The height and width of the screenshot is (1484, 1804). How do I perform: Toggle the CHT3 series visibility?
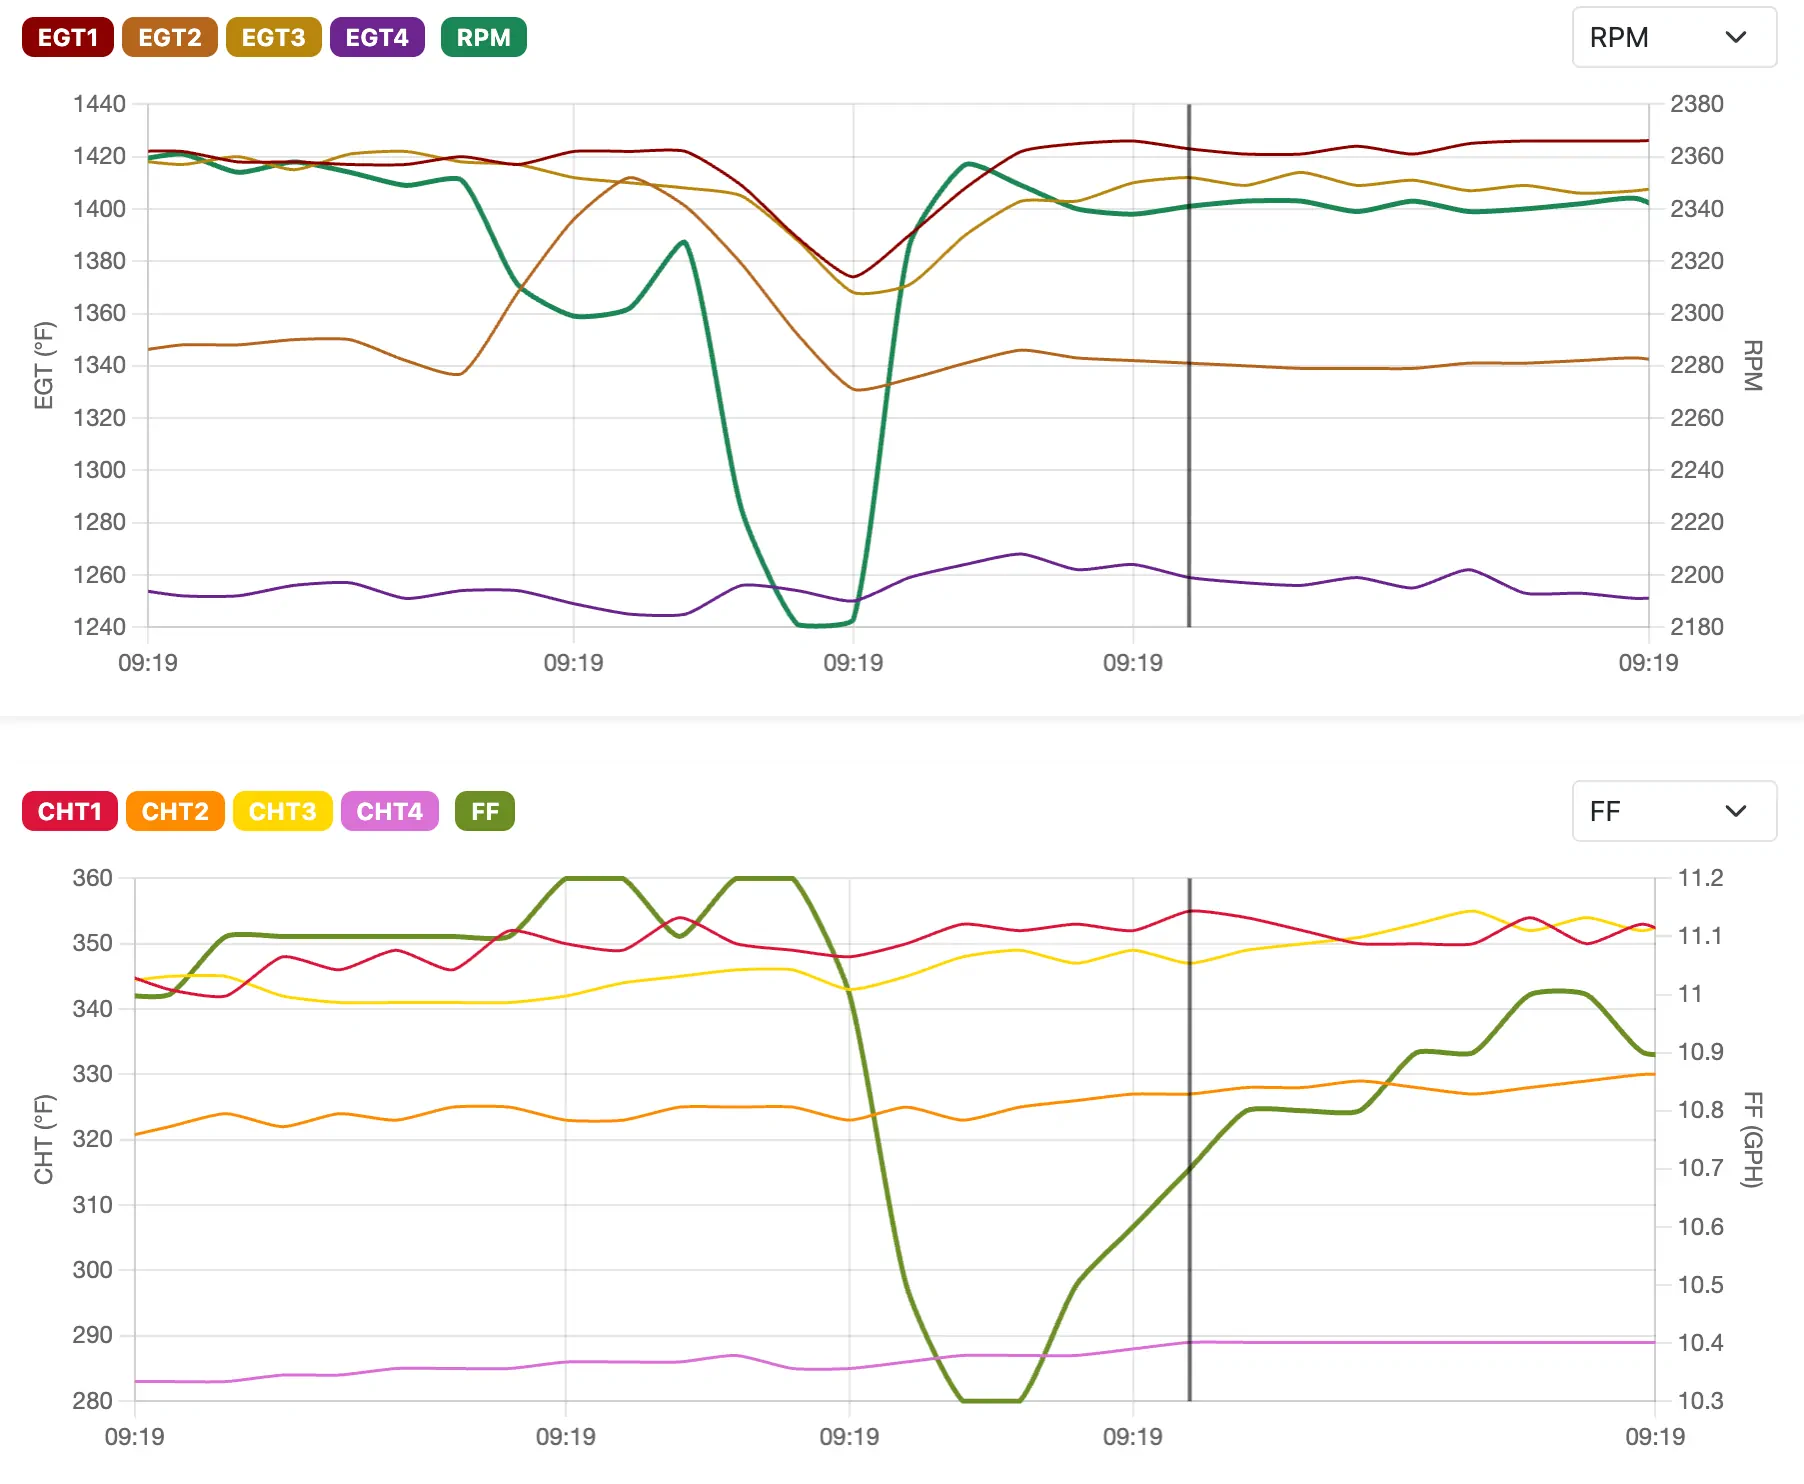tap(282, 811)
